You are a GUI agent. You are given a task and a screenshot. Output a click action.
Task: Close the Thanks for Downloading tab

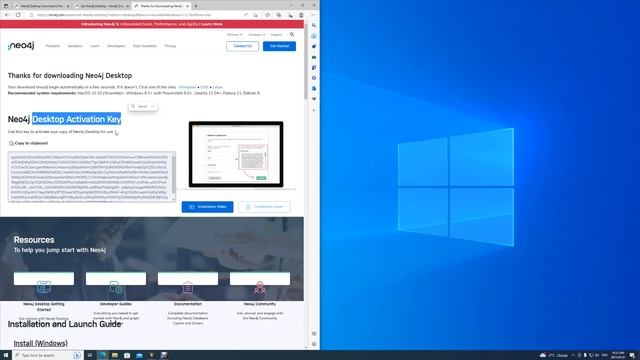[x=187, y=6]
